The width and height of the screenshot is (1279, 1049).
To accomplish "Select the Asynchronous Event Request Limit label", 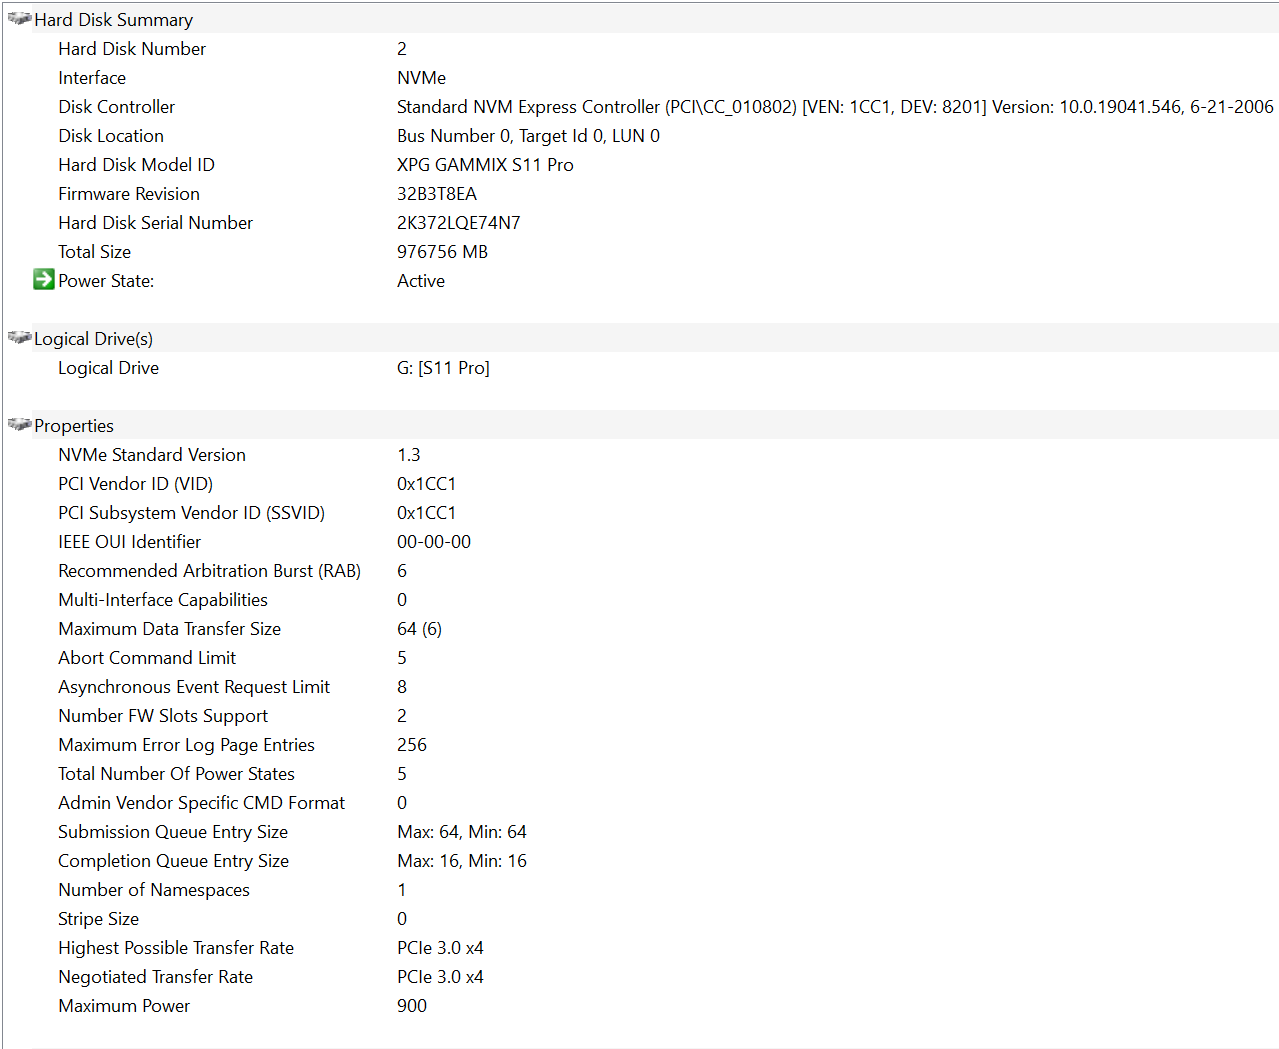I will point(194,687).
